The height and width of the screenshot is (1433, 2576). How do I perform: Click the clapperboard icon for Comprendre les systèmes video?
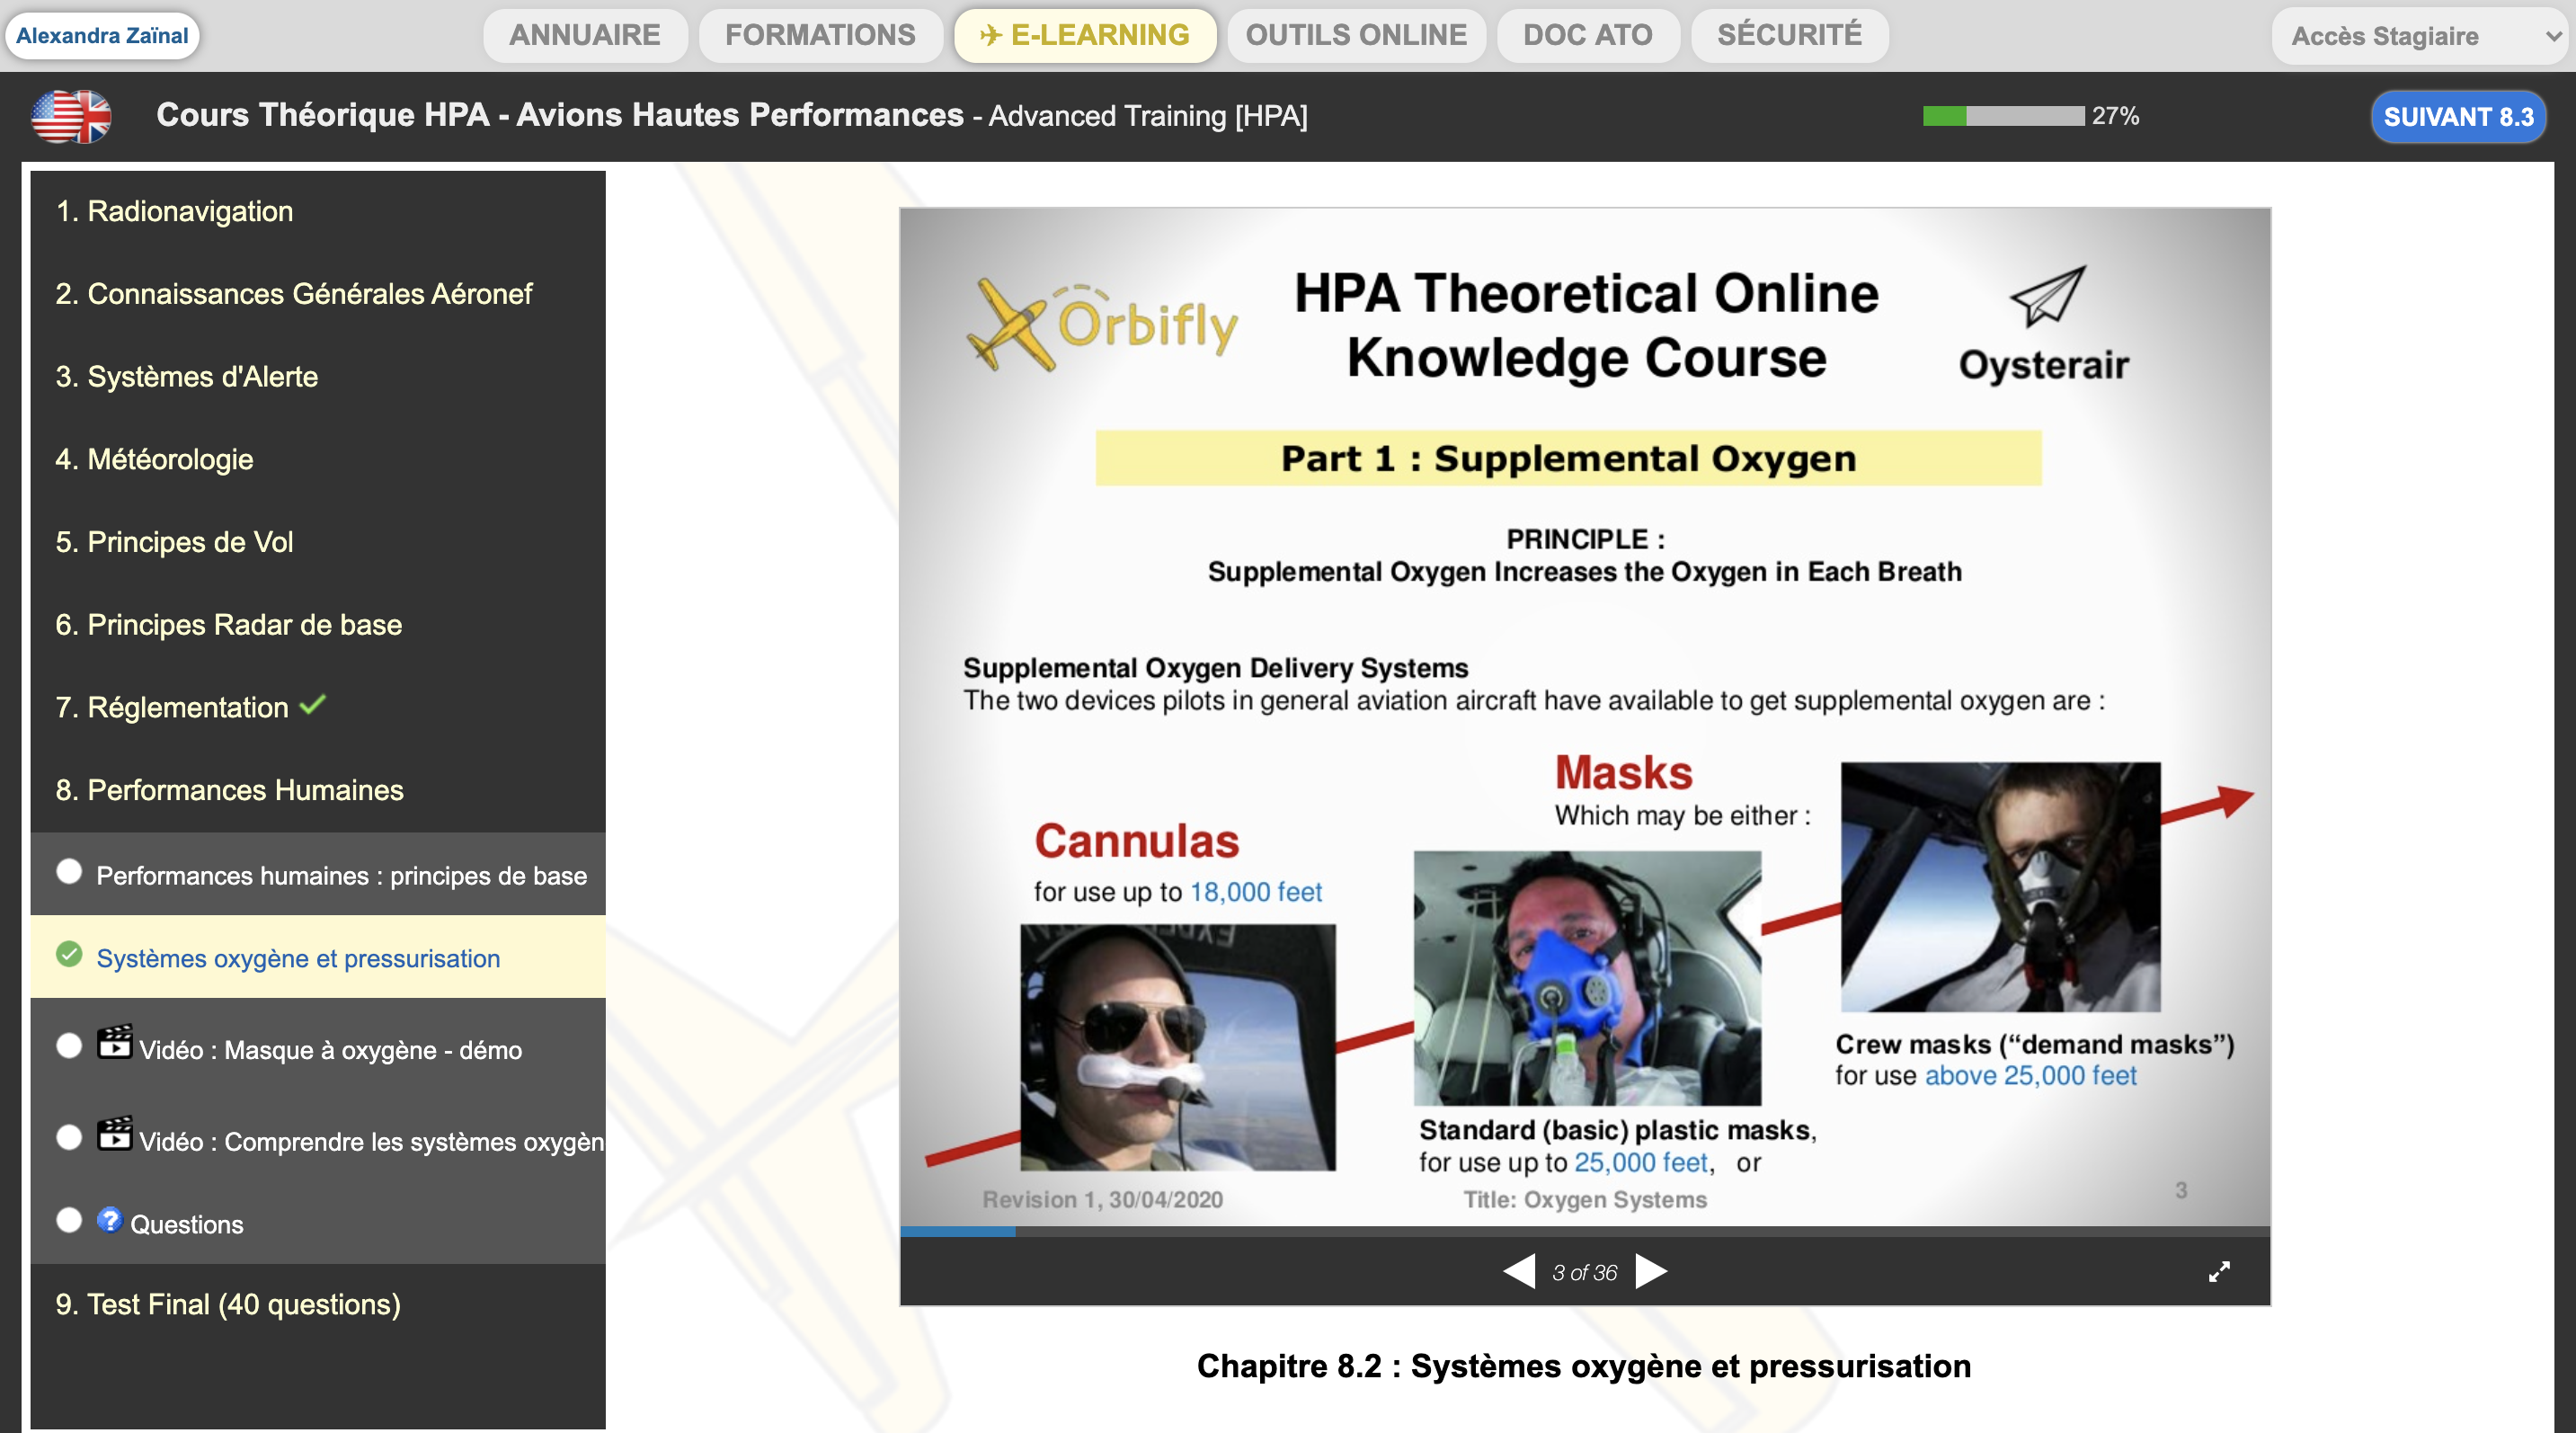click(x=114, y=1134)
